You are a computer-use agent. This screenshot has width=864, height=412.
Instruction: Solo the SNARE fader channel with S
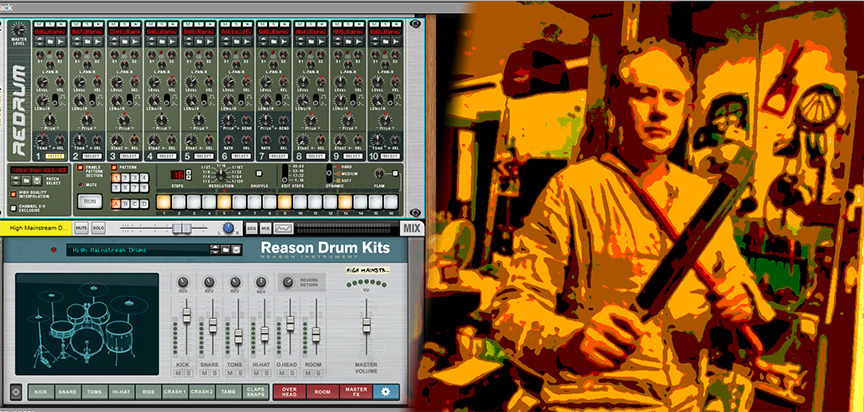coord(213,373)
